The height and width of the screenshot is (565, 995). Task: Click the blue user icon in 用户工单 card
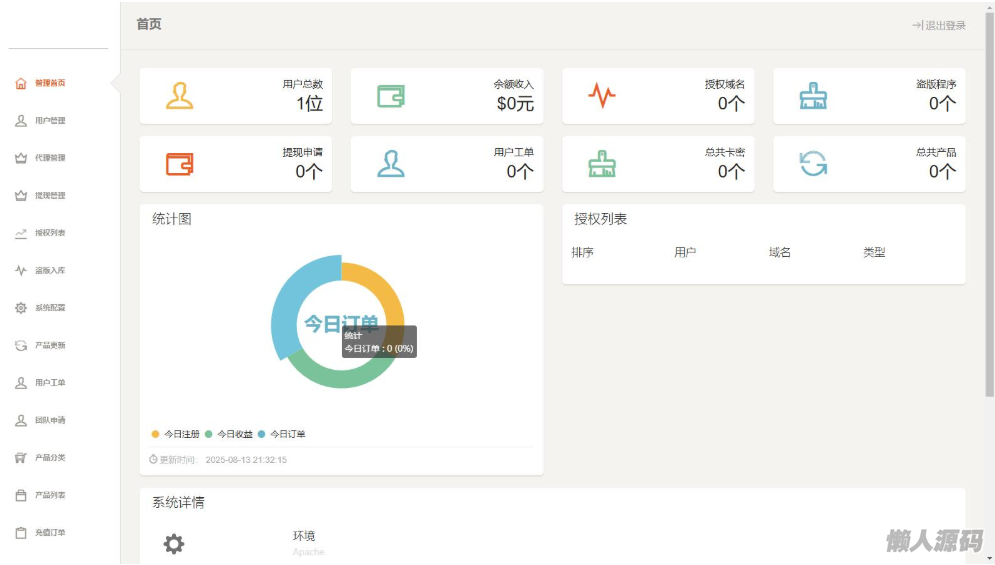coord(390,163)
